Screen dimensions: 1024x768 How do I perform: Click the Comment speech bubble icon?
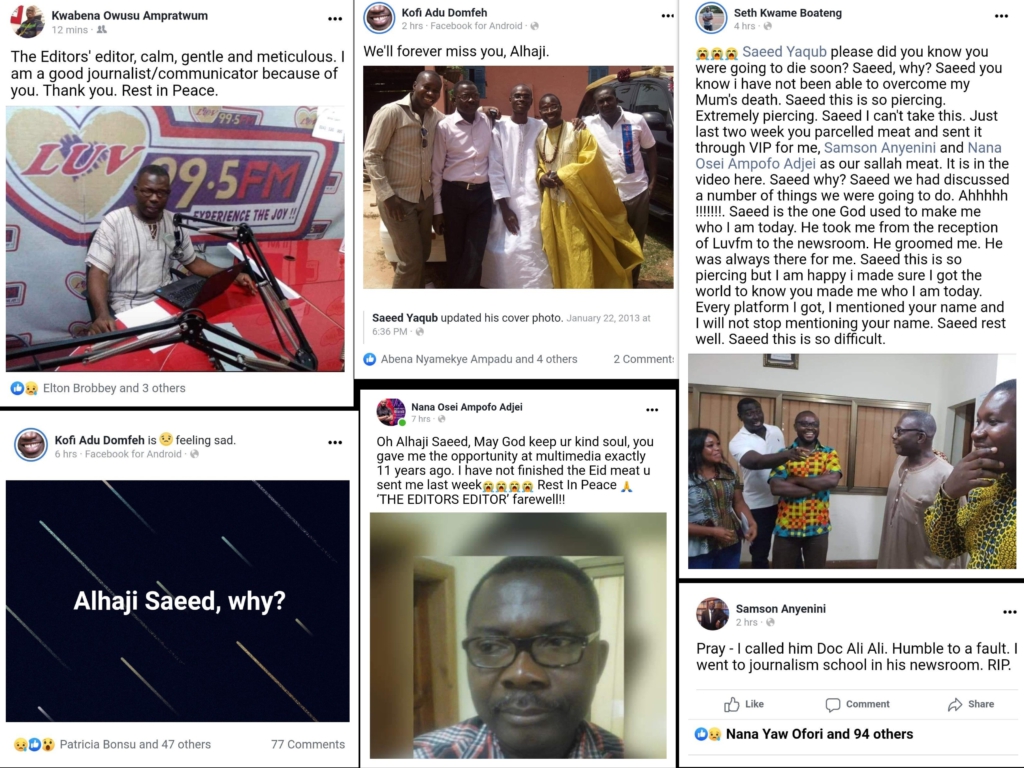(833, 704)
